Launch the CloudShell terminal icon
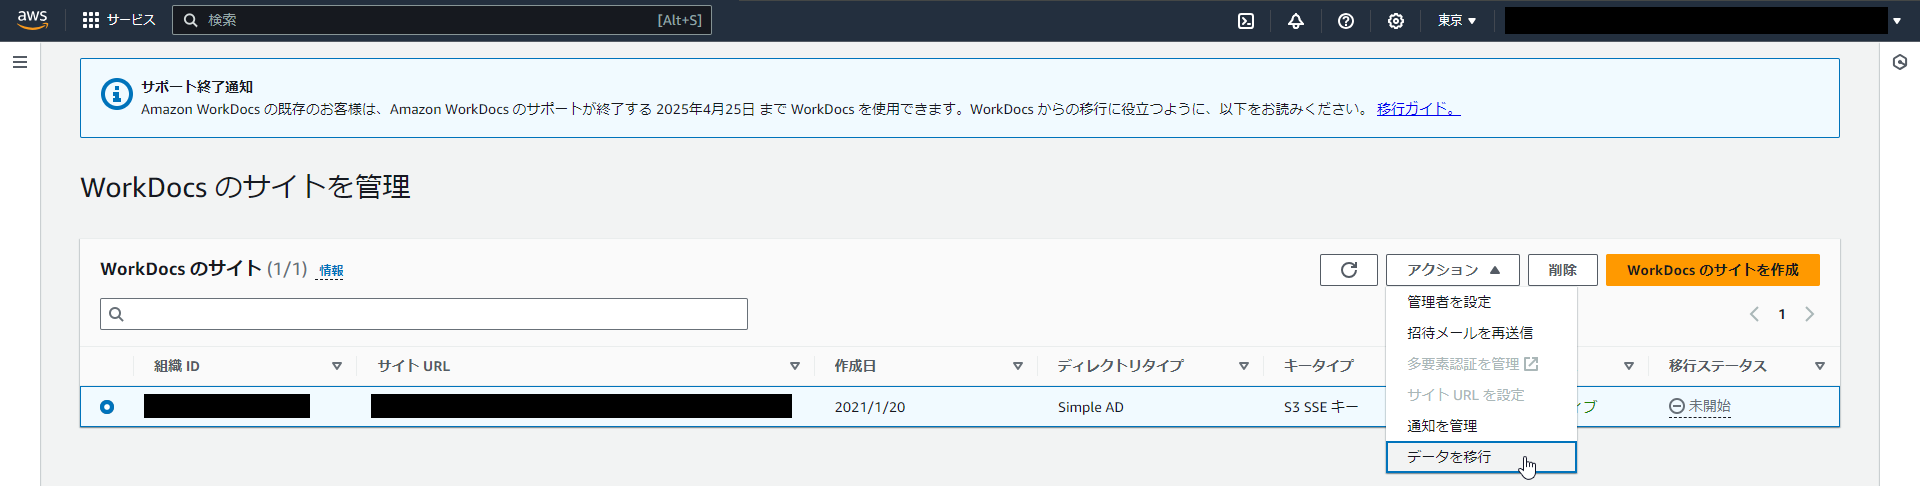The width and height of the screenshot is (1920, 486). click(1246, 21)
